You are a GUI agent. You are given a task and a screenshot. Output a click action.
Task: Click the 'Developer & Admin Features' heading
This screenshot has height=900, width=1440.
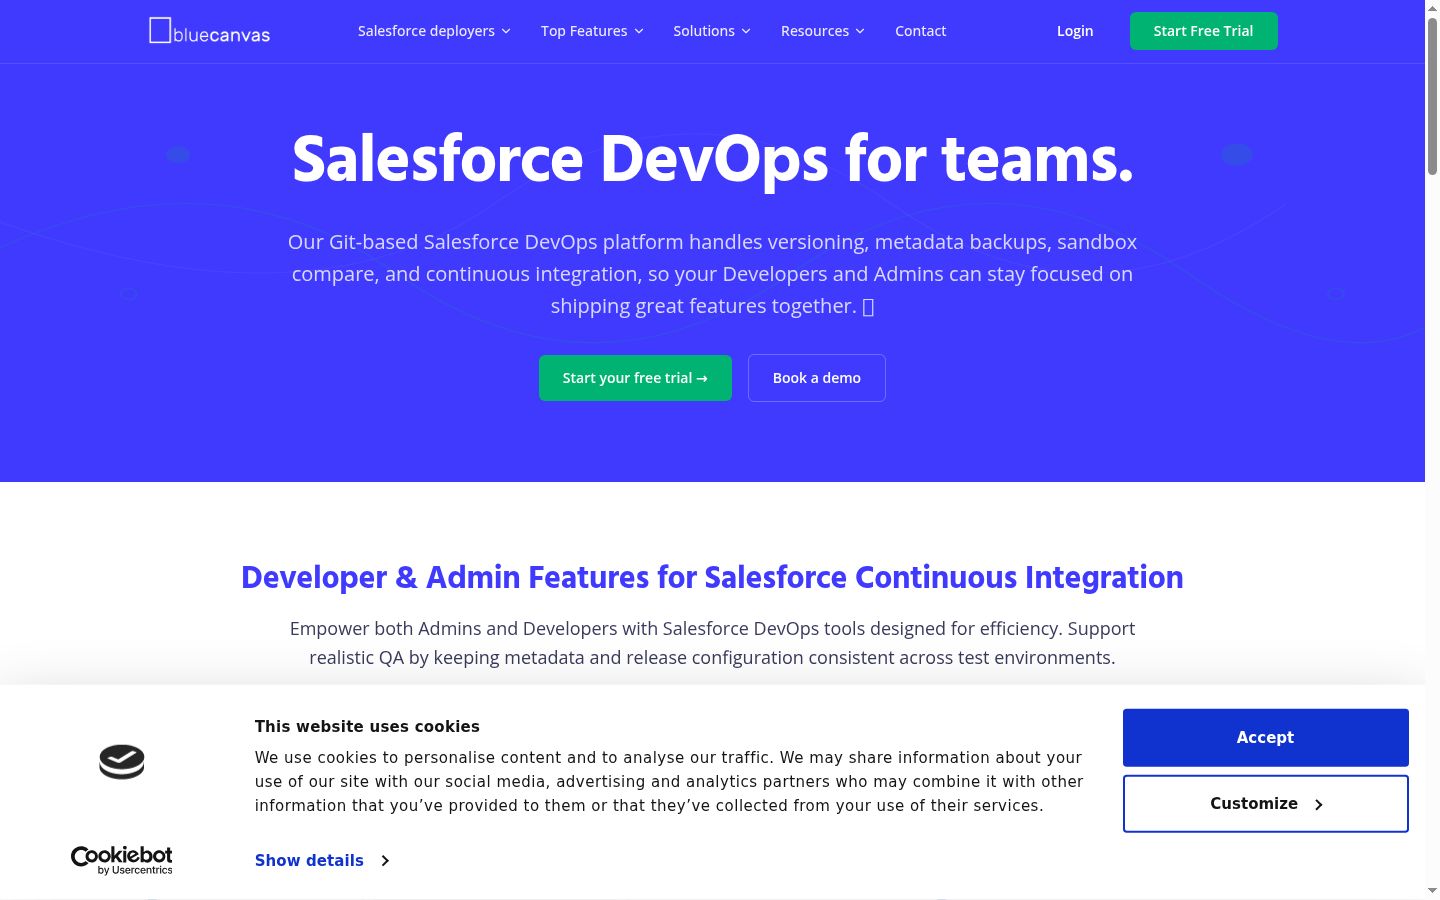[712, 577]
